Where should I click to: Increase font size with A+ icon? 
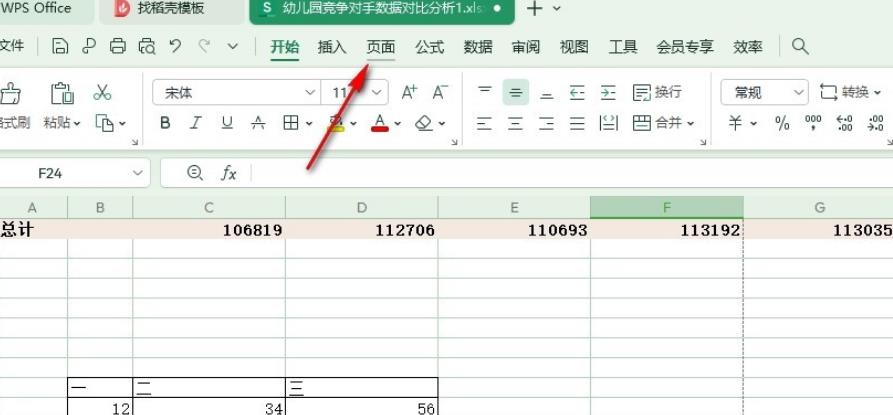(409, 92)
